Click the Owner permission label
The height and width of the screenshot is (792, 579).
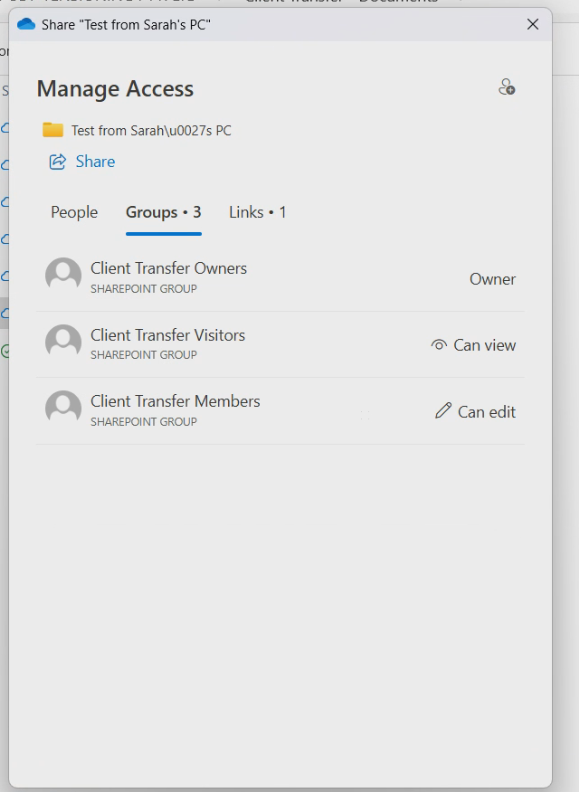coord(493,279)
